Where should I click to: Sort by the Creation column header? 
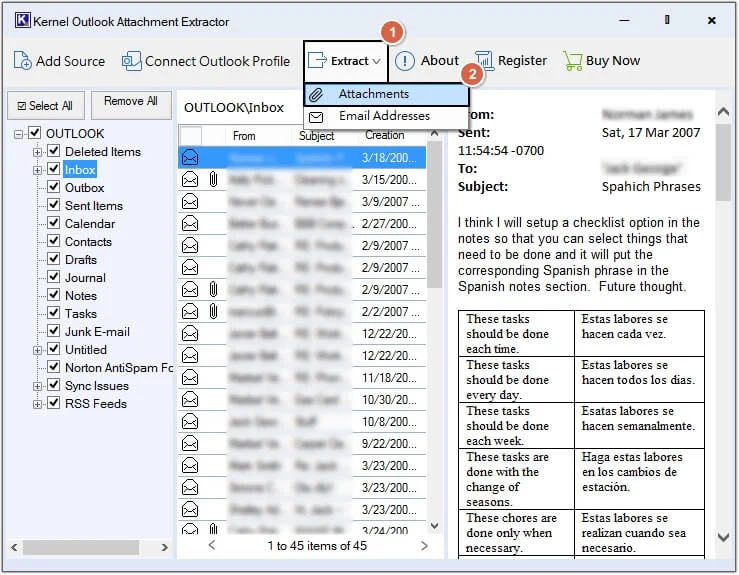385,135
